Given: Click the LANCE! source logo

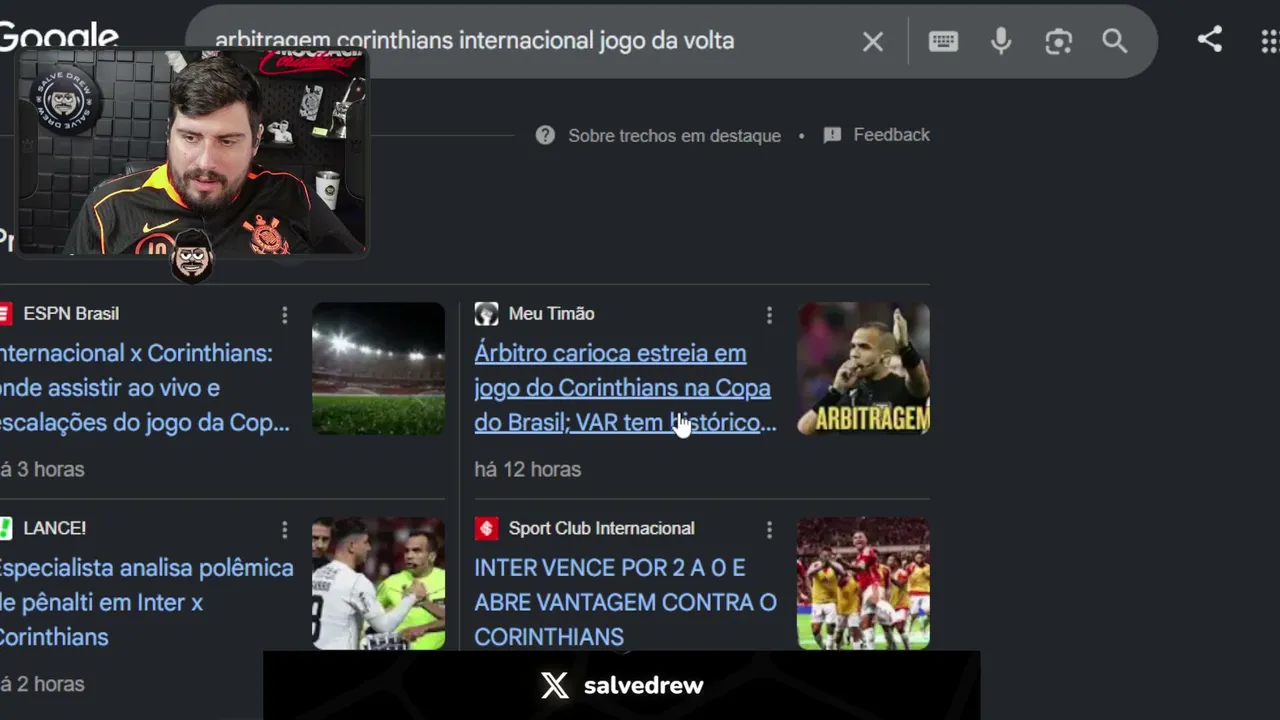Looking at the screenshot, I should coord(5,528).
